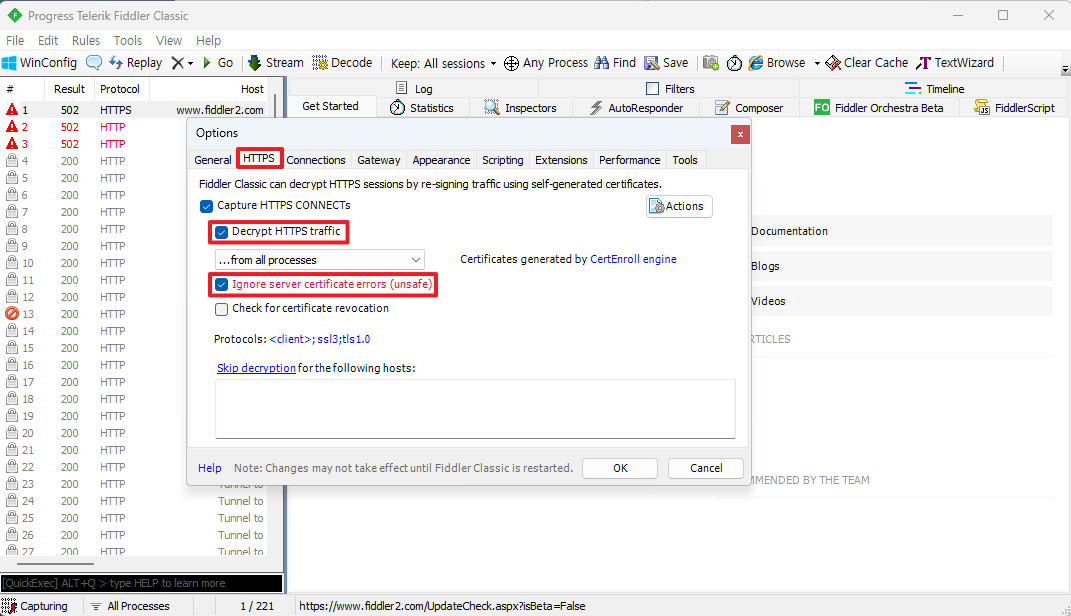The width and height of the screenshot is (1071, 616).
Task: Click the Go resume button
Action: (x=218, y=63)
